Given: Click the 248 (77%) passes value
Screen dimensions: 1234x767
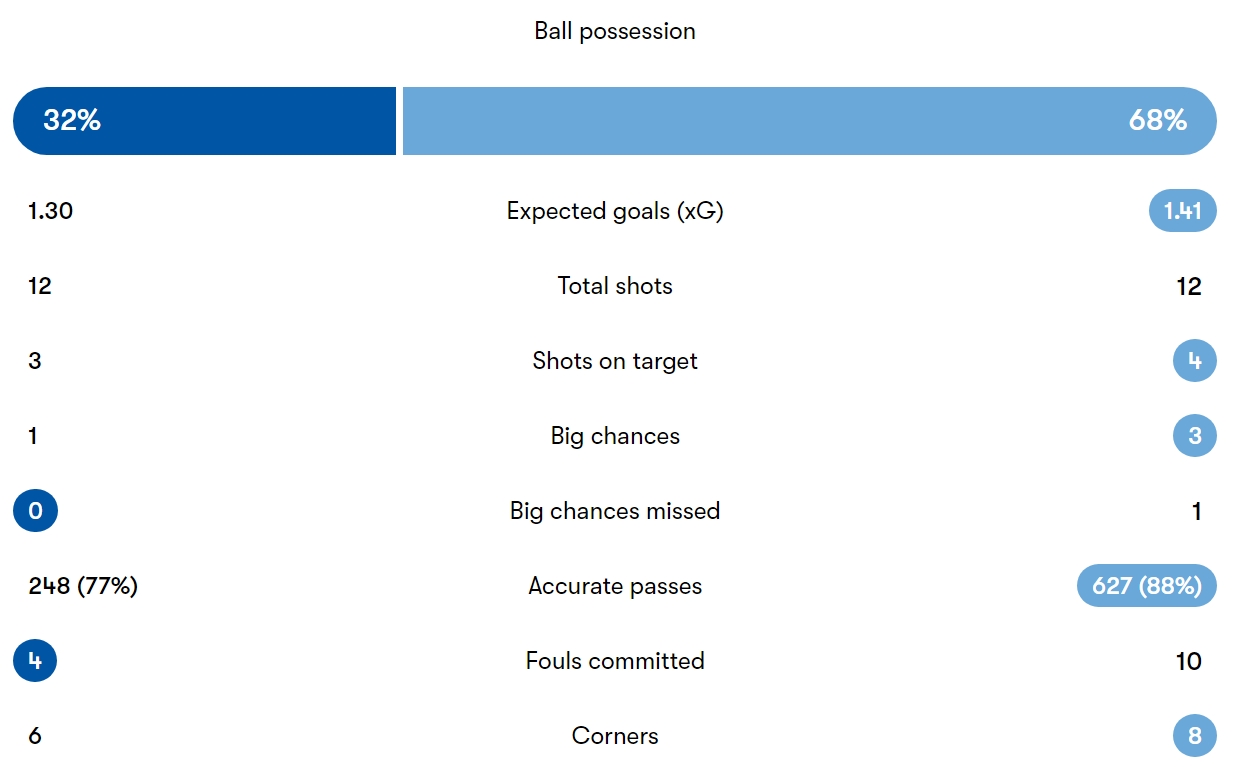Looking at the screenshot, I should [83, 586].
